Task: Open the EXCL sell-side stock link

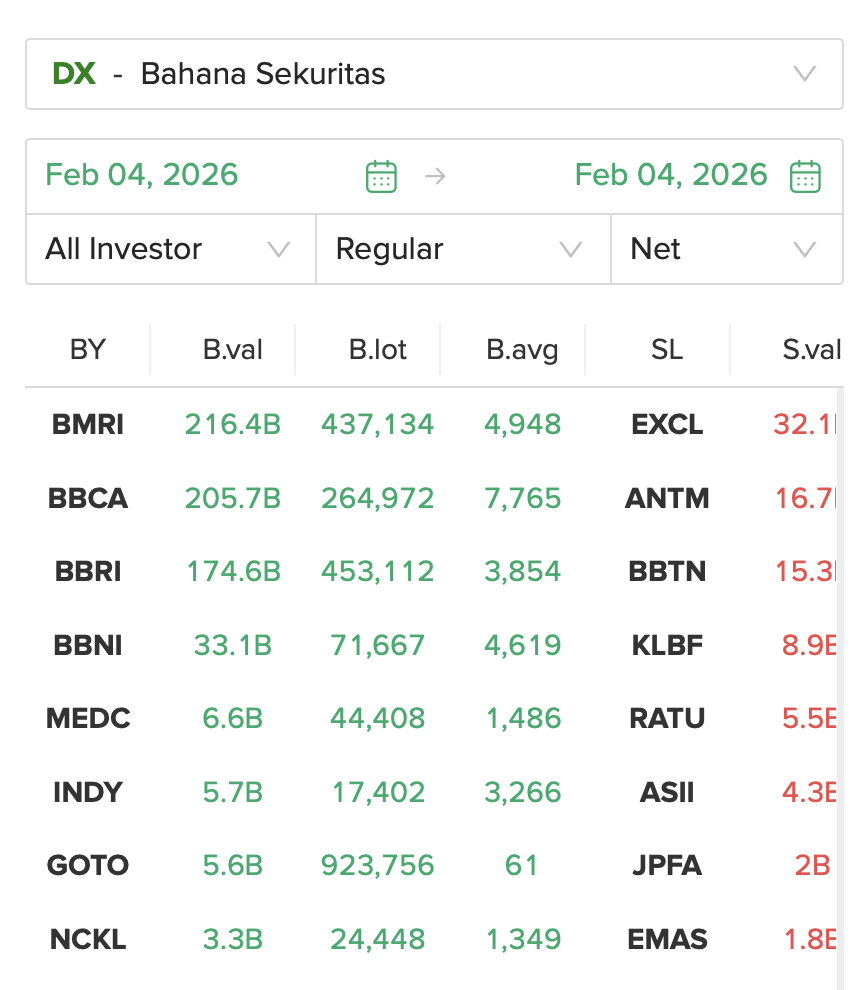Action: point(667,425)
